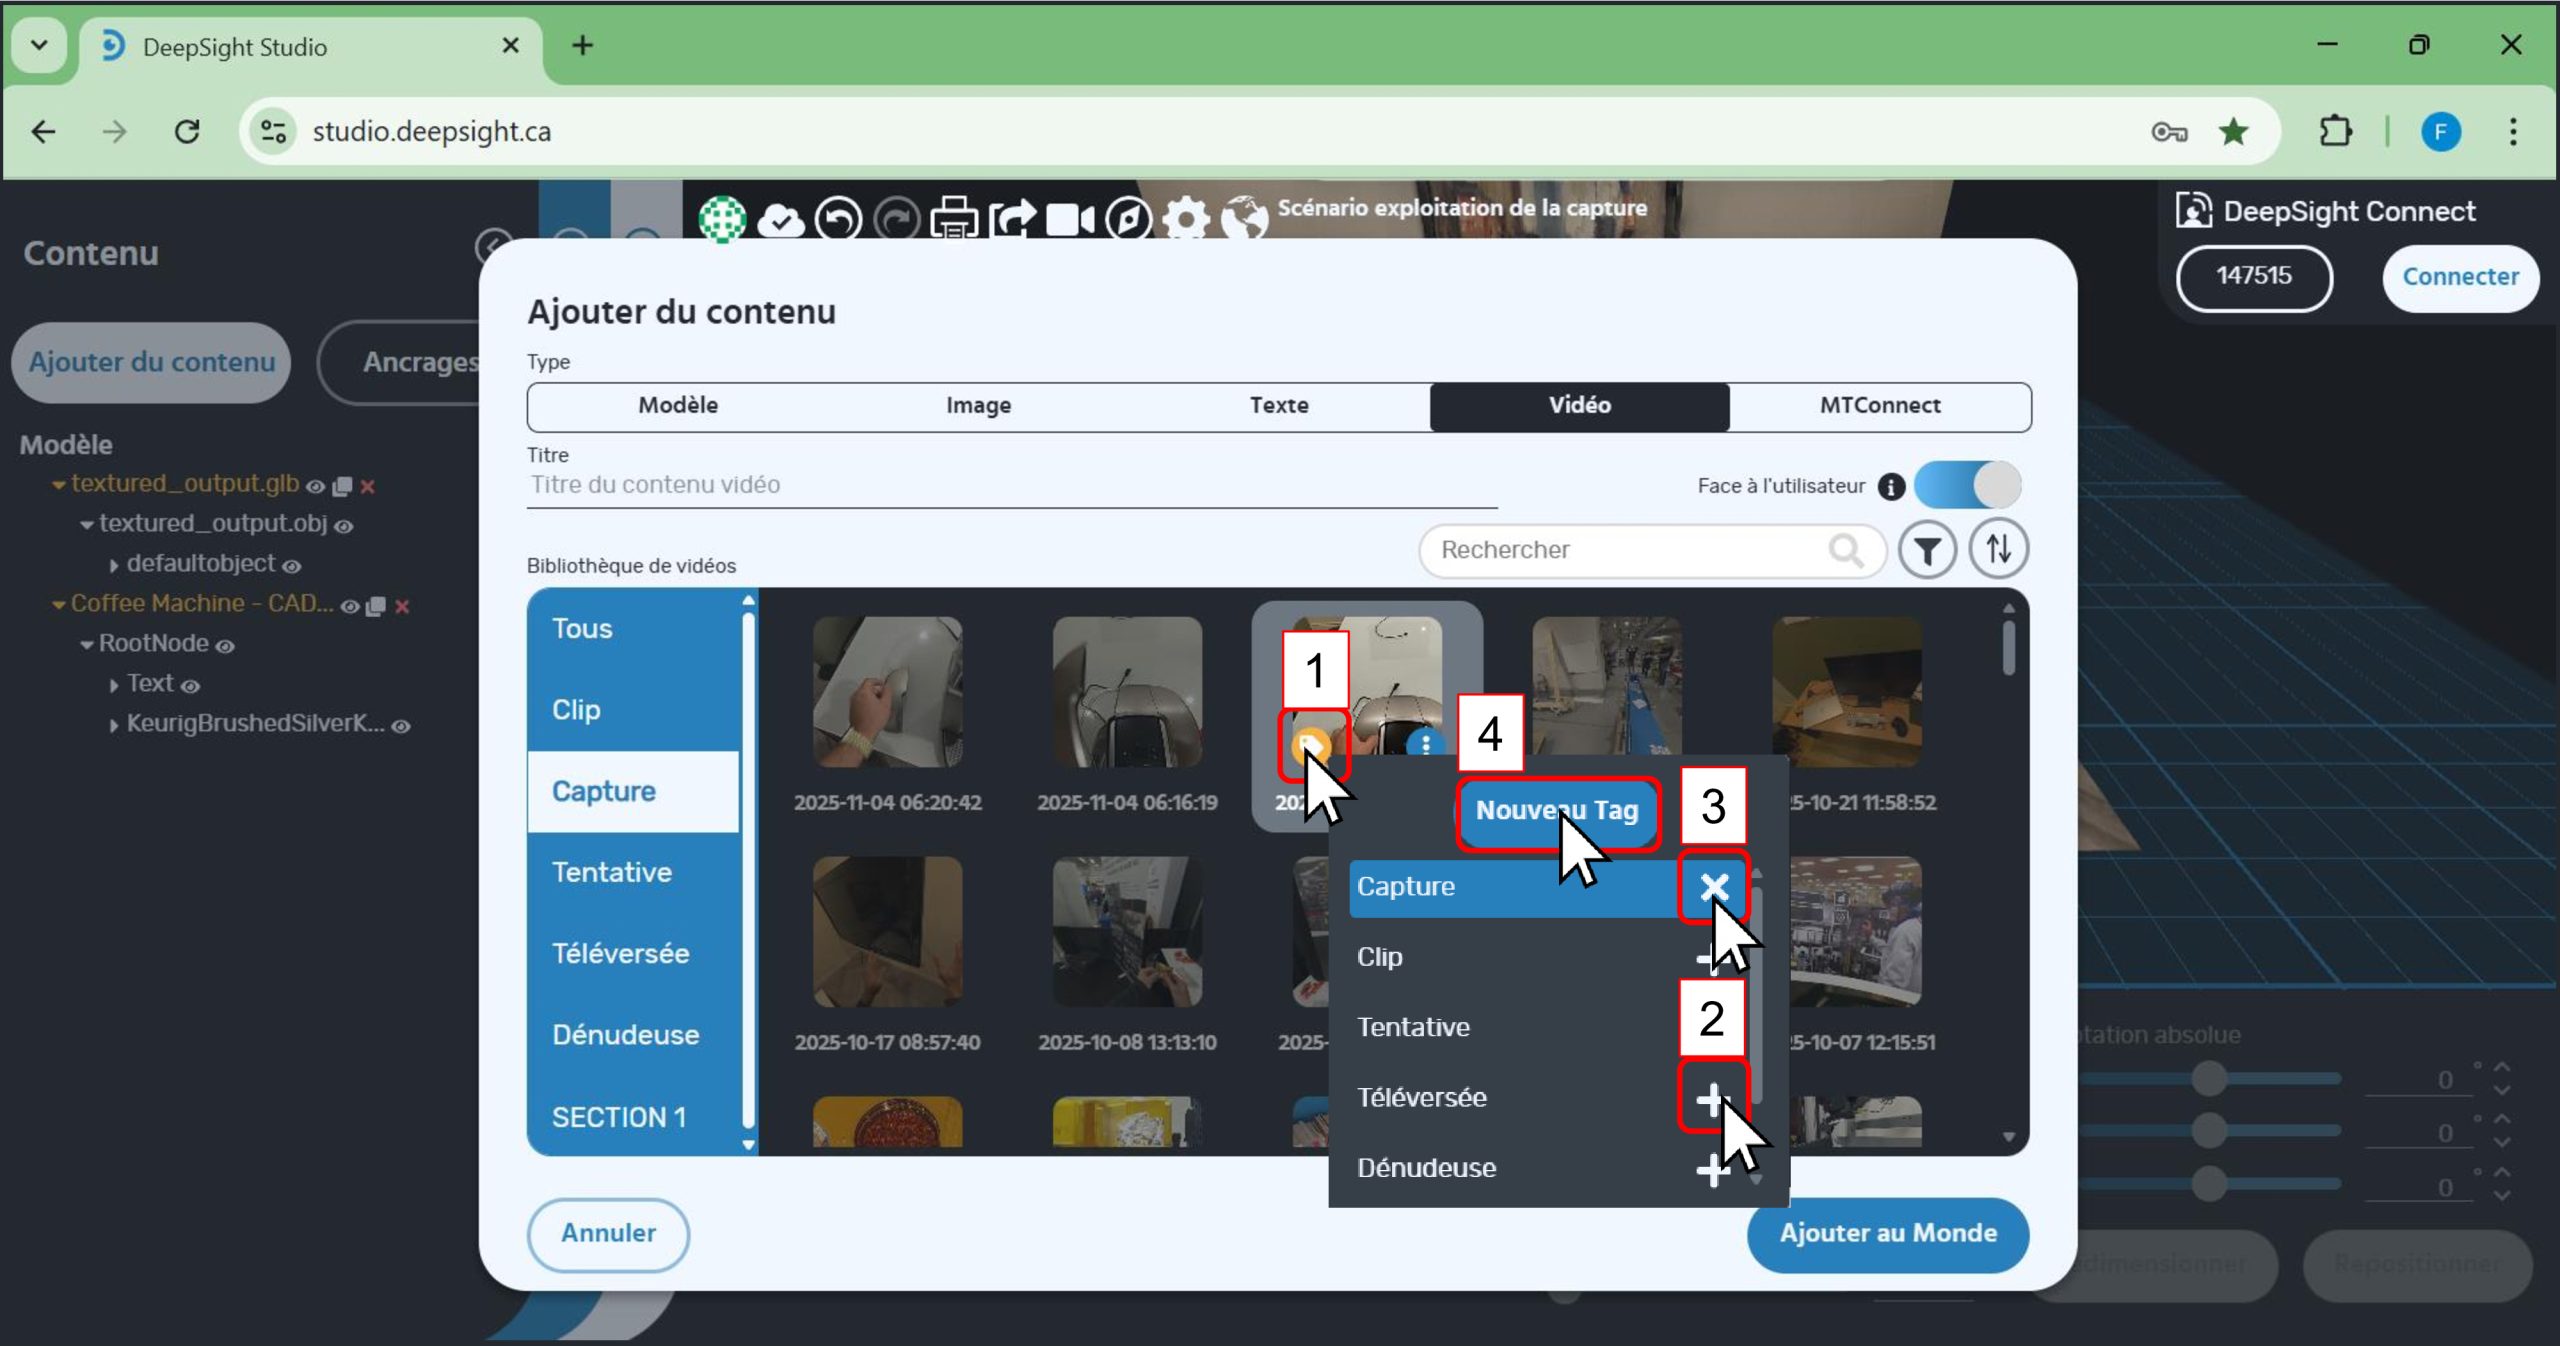Toggle the Face à l'utilisateur switch

point(1967,486)
